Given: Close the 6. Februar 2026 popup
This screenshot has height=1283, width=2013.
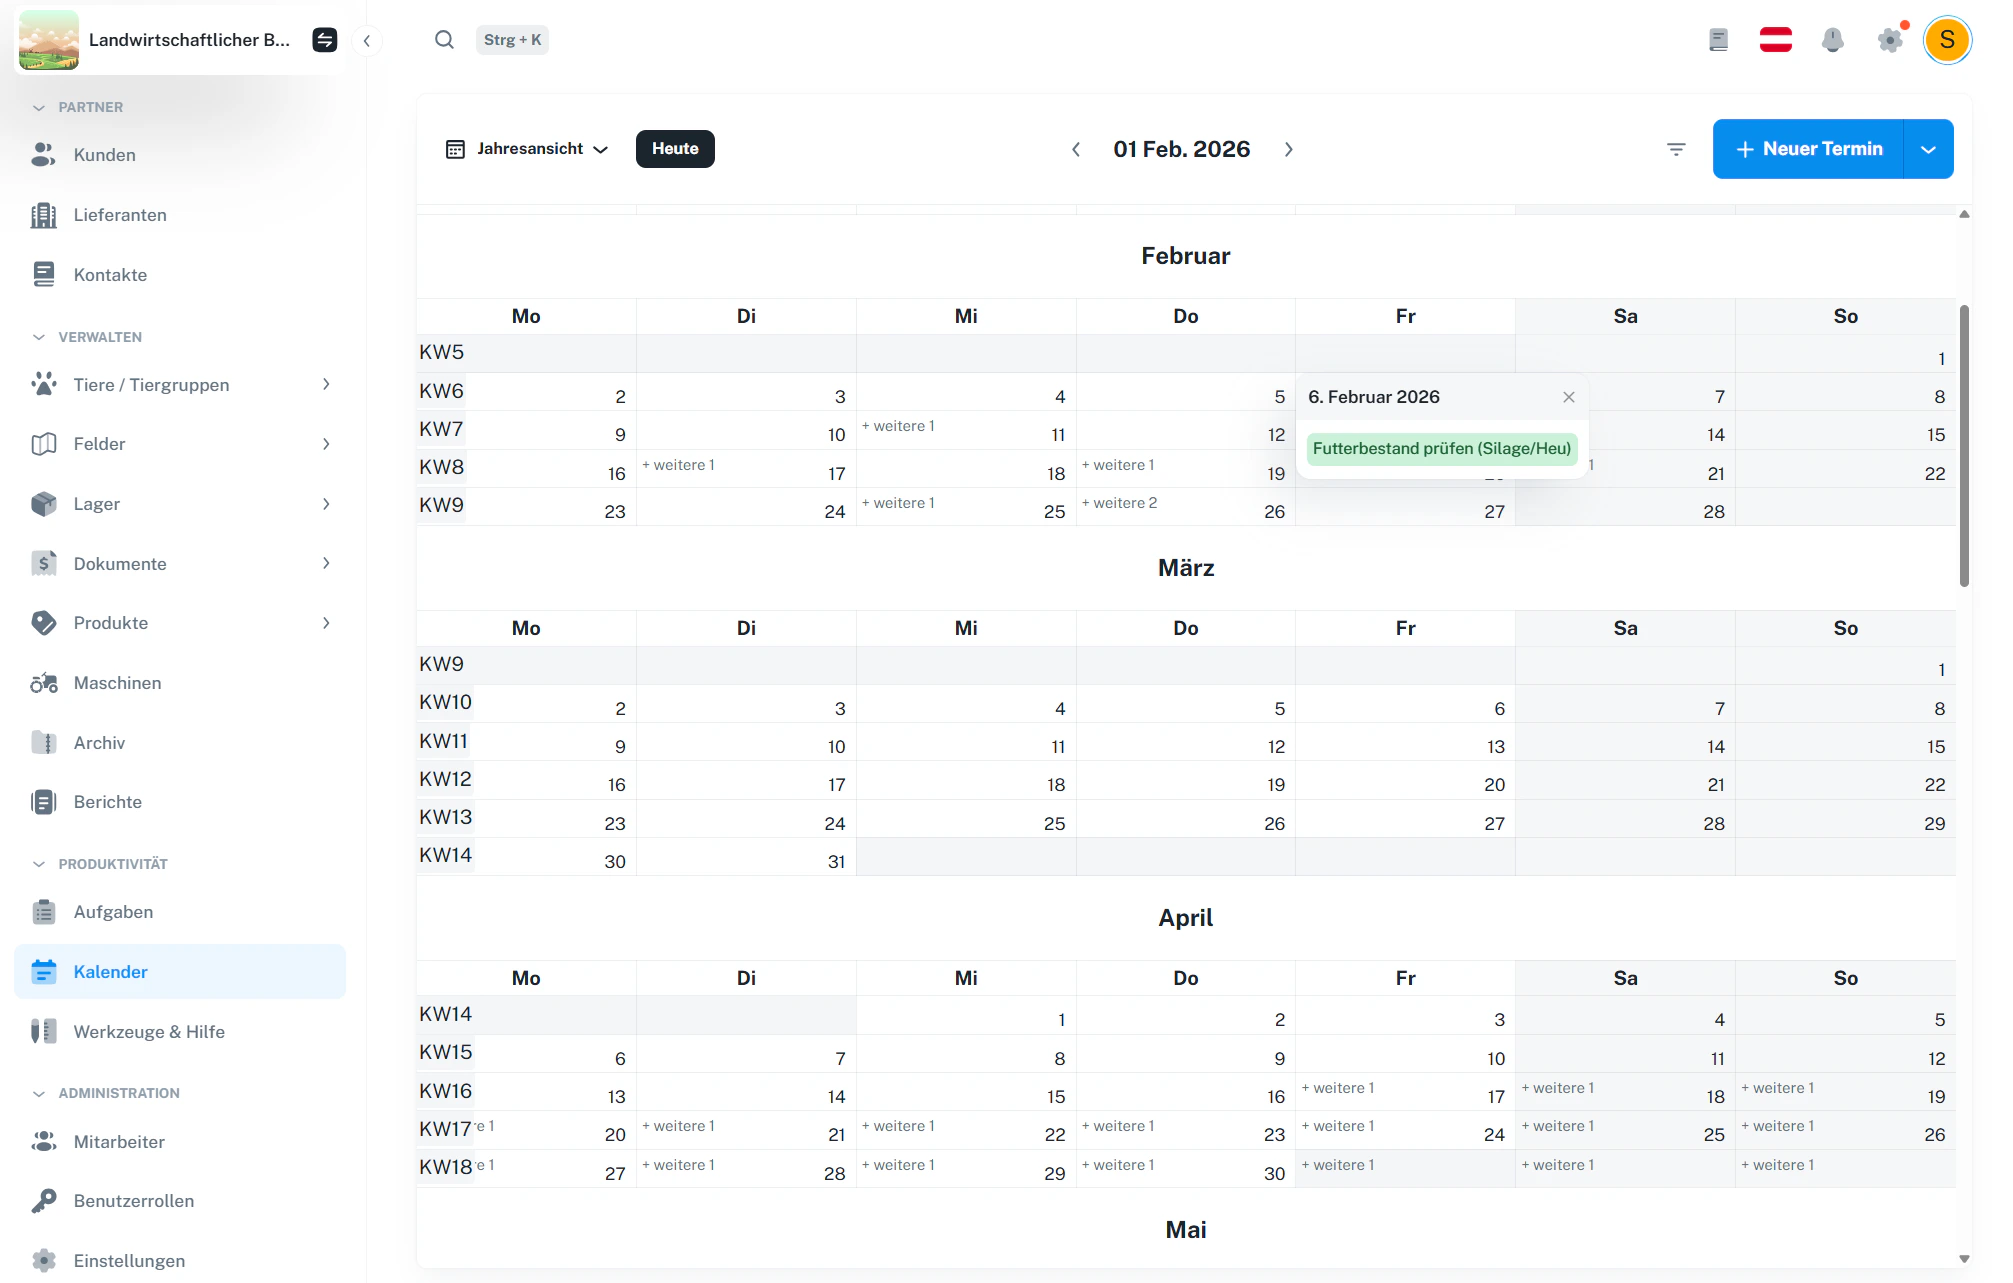Looking at the screenshot, I should point(1567,396).
